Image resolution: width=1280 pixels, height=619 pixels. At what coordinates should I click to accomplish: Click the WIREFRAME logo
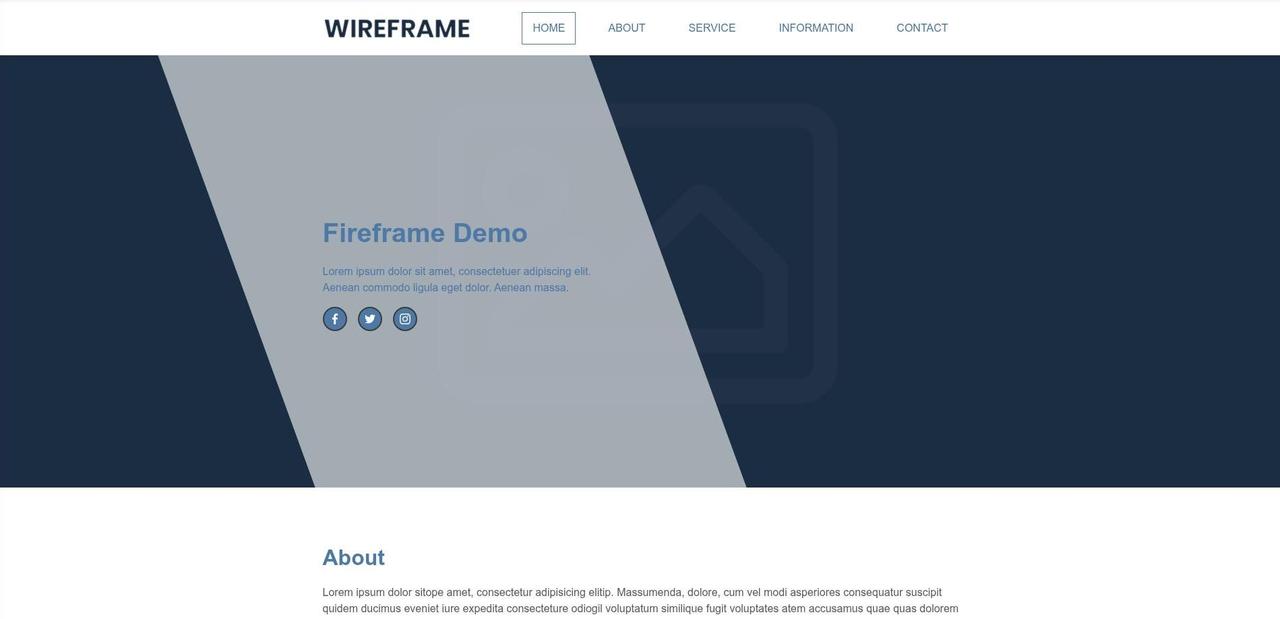click(x=397, y=28)
